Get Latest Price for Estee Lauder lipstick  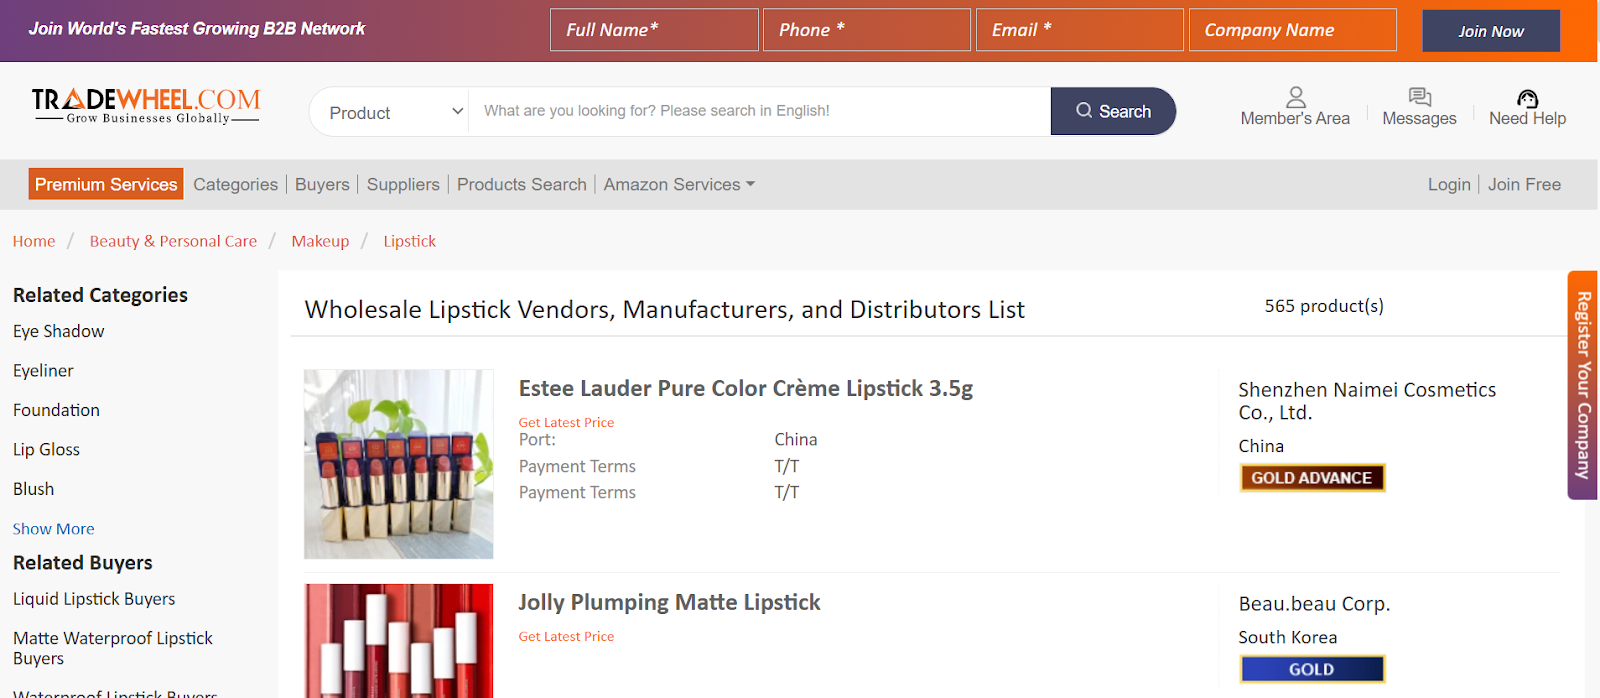point(566,423)
